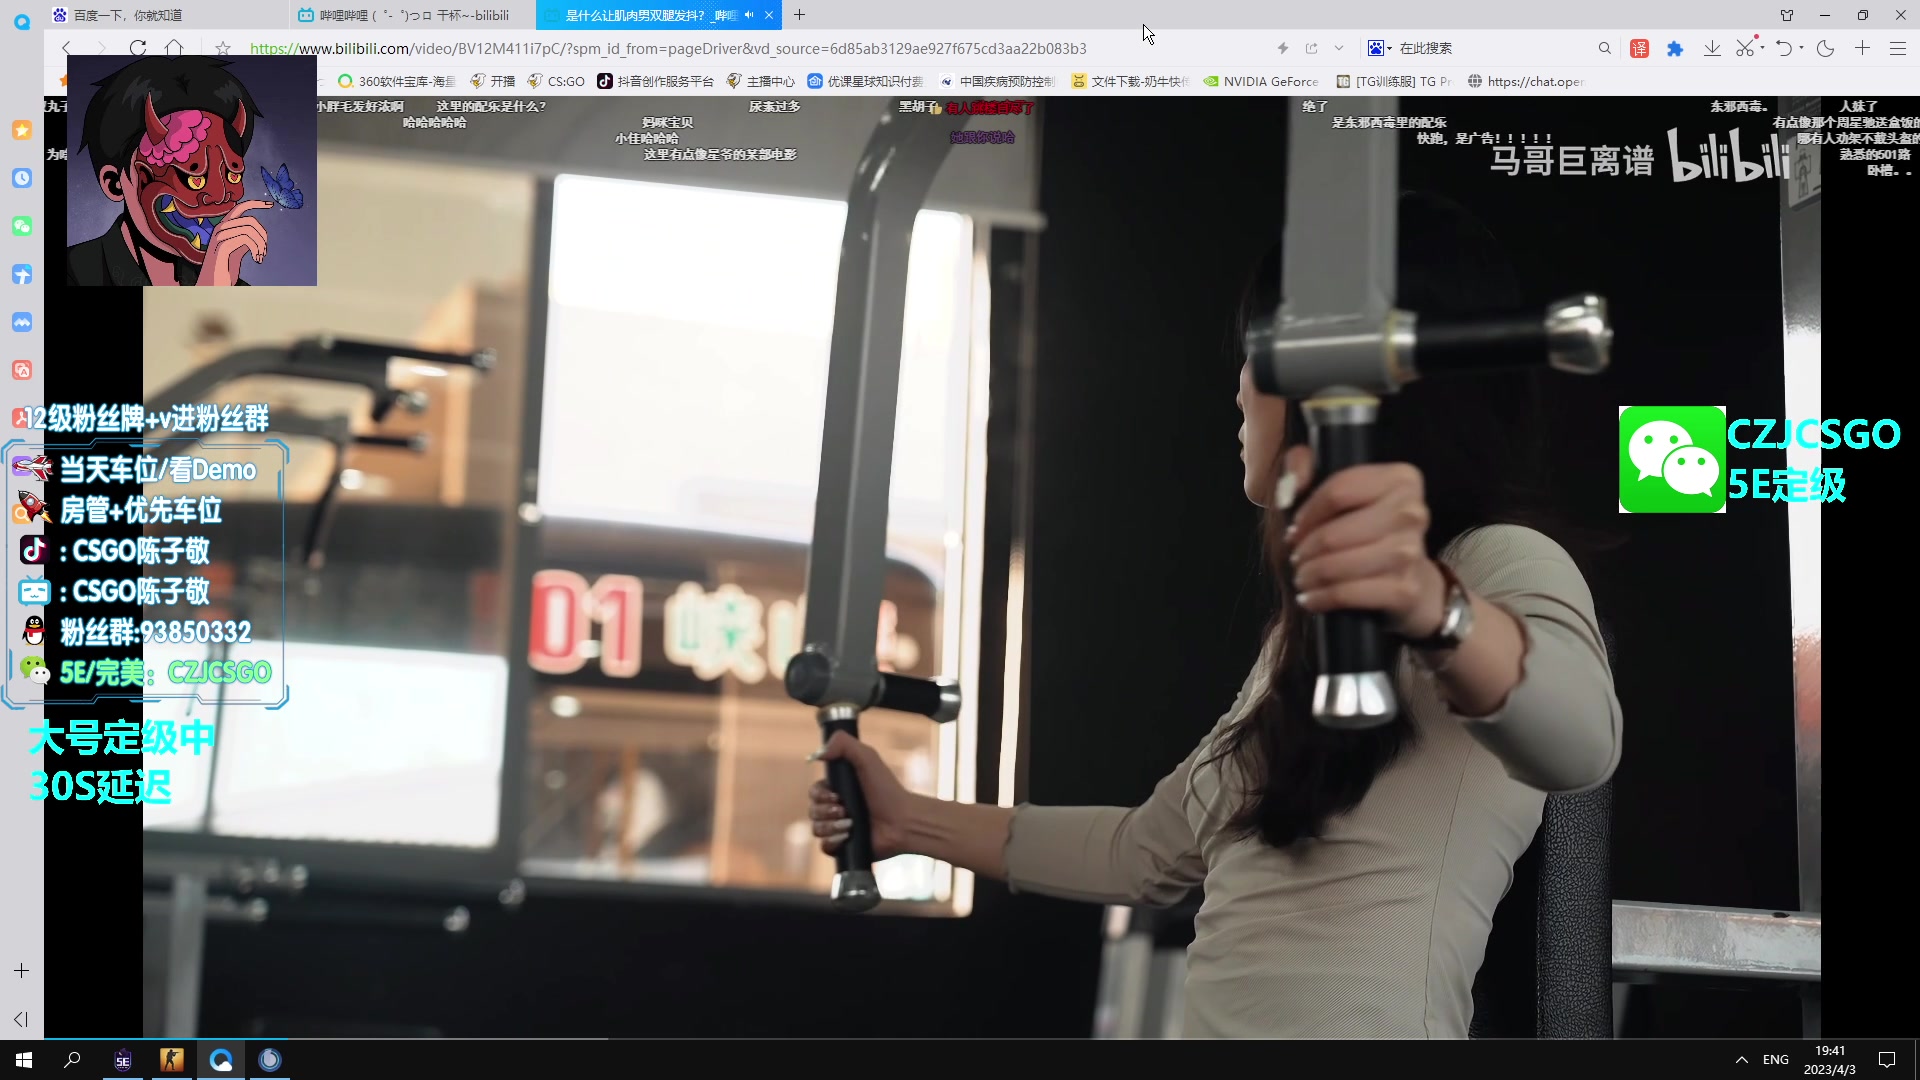The width and height of the screenshot is (1920, 1080).
Task: Expand the address bar dropdown chevron
Action: (1339, 48)
